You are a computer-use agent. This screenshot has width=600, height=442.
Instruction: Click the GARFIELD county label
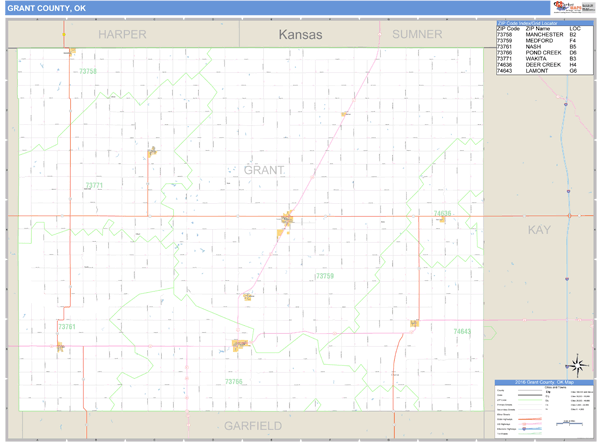point(254,426)
